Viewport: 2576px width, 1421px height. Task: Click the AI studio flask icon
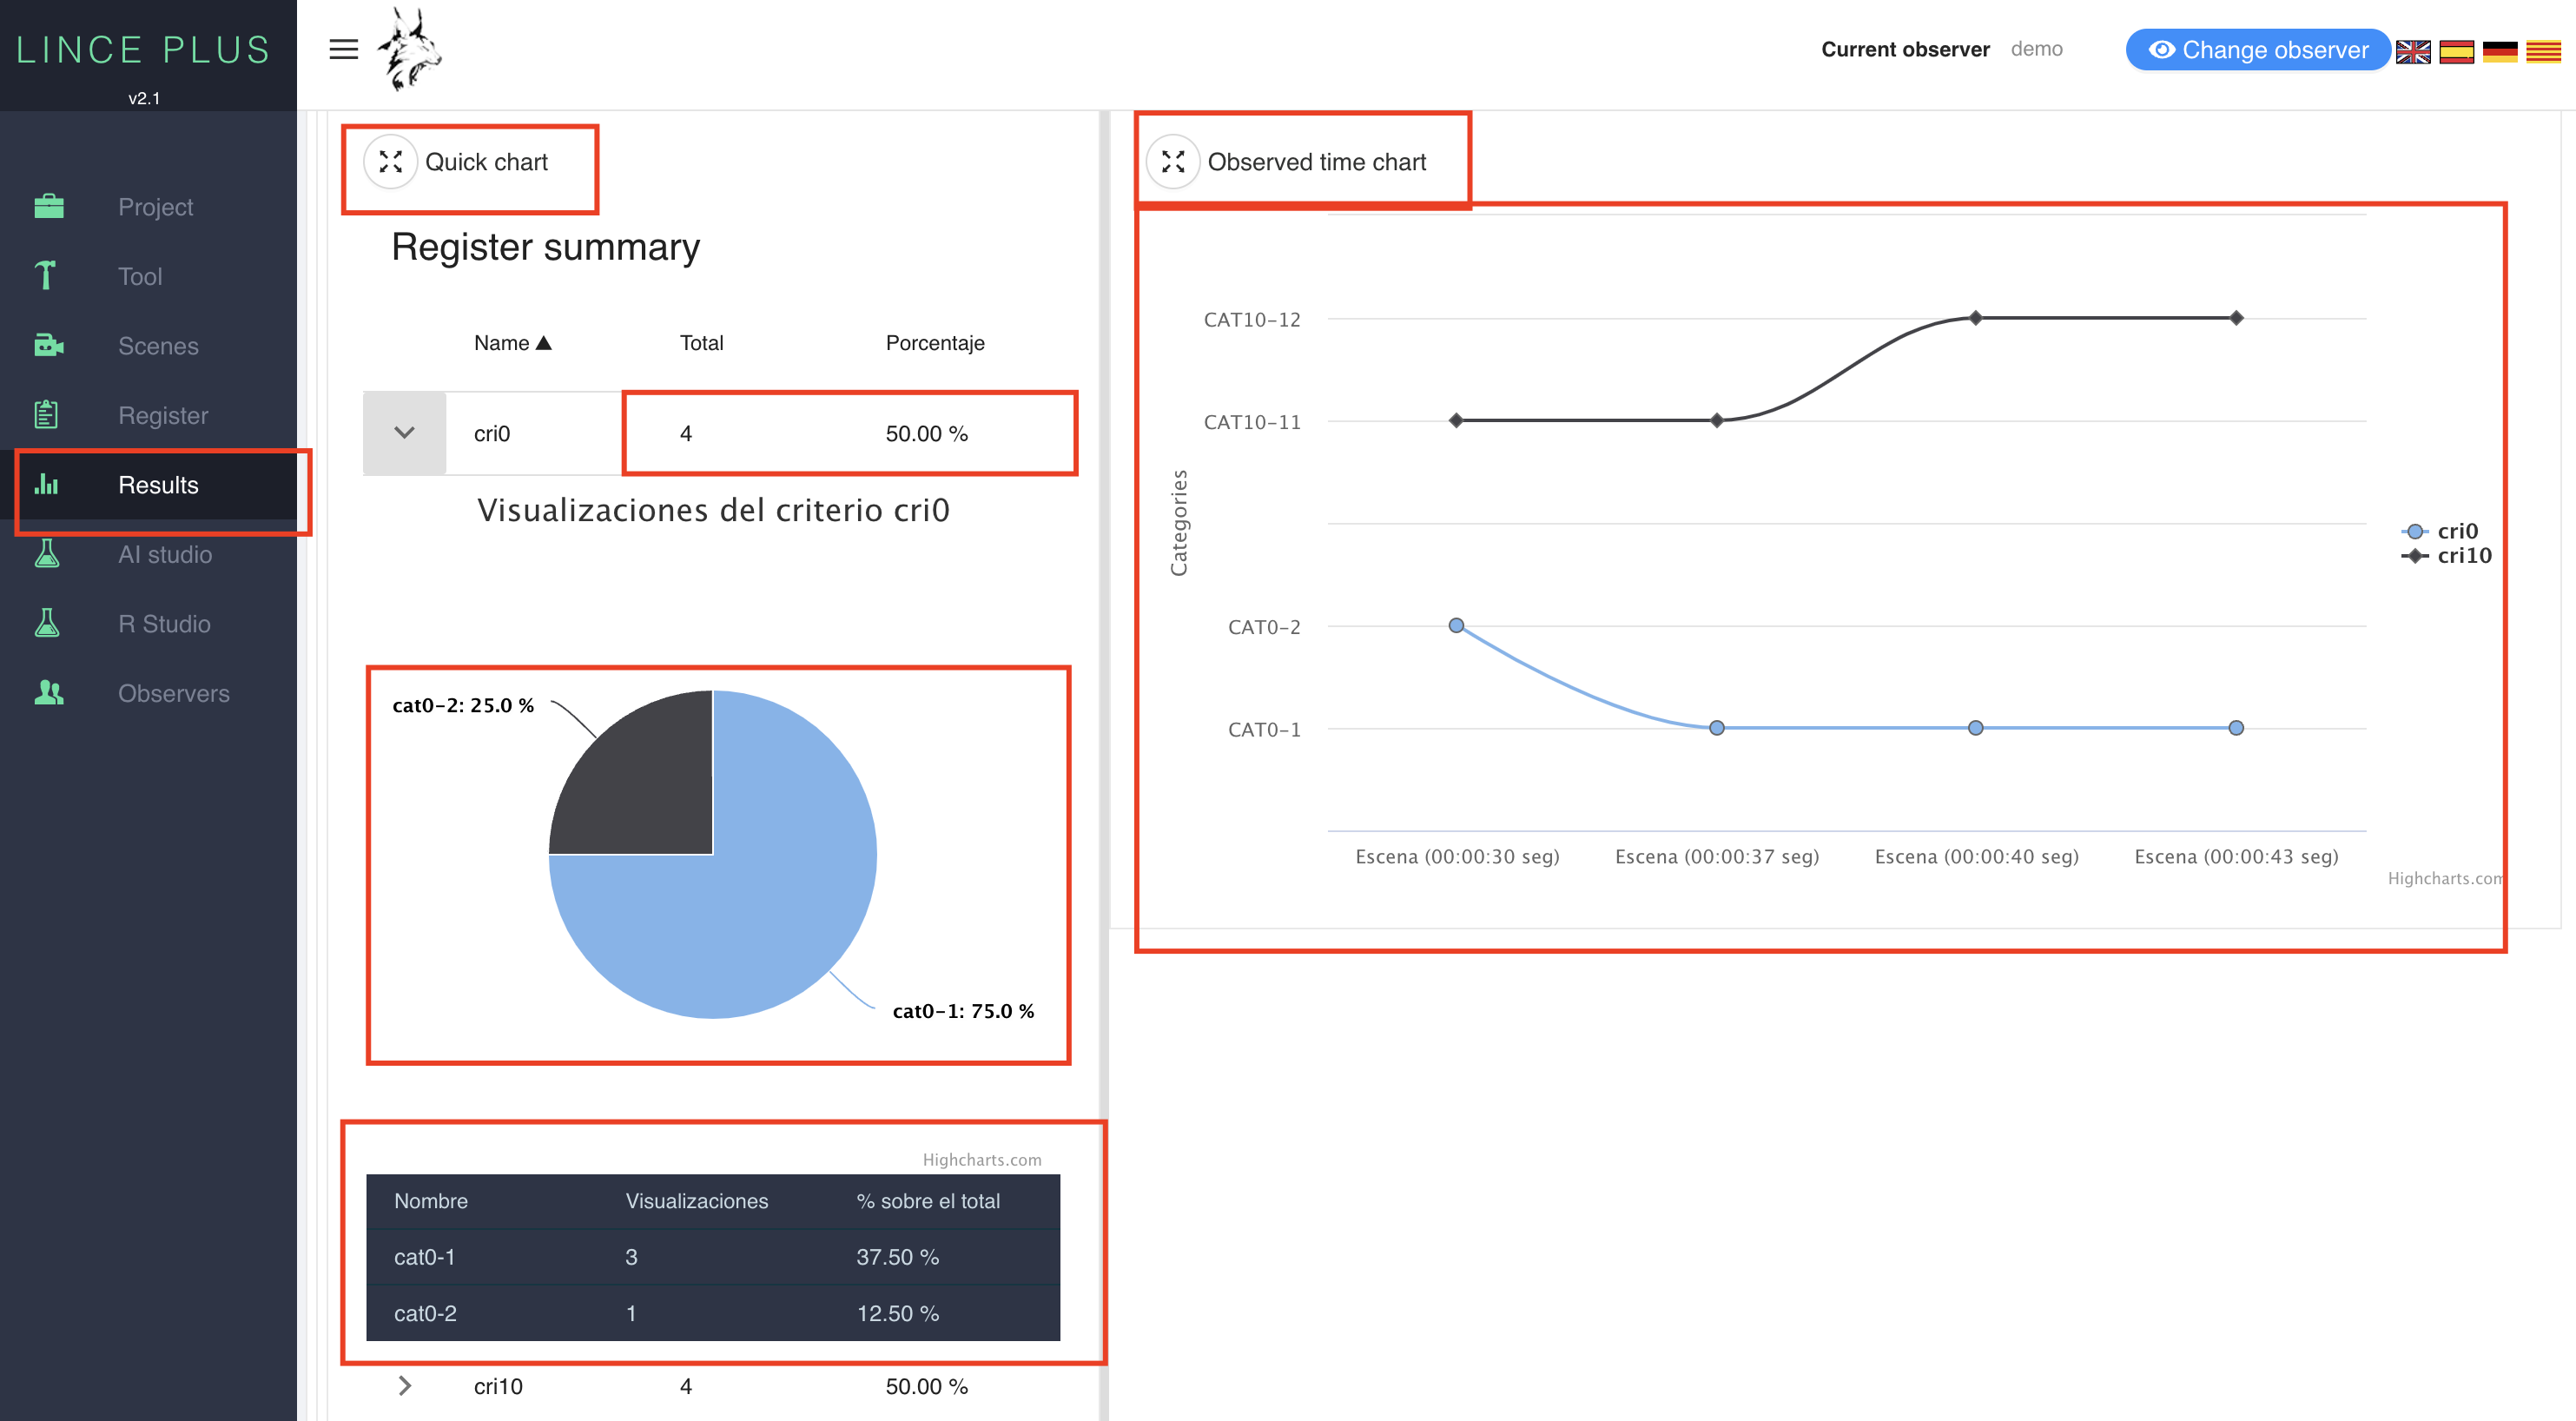pos(47,554)
